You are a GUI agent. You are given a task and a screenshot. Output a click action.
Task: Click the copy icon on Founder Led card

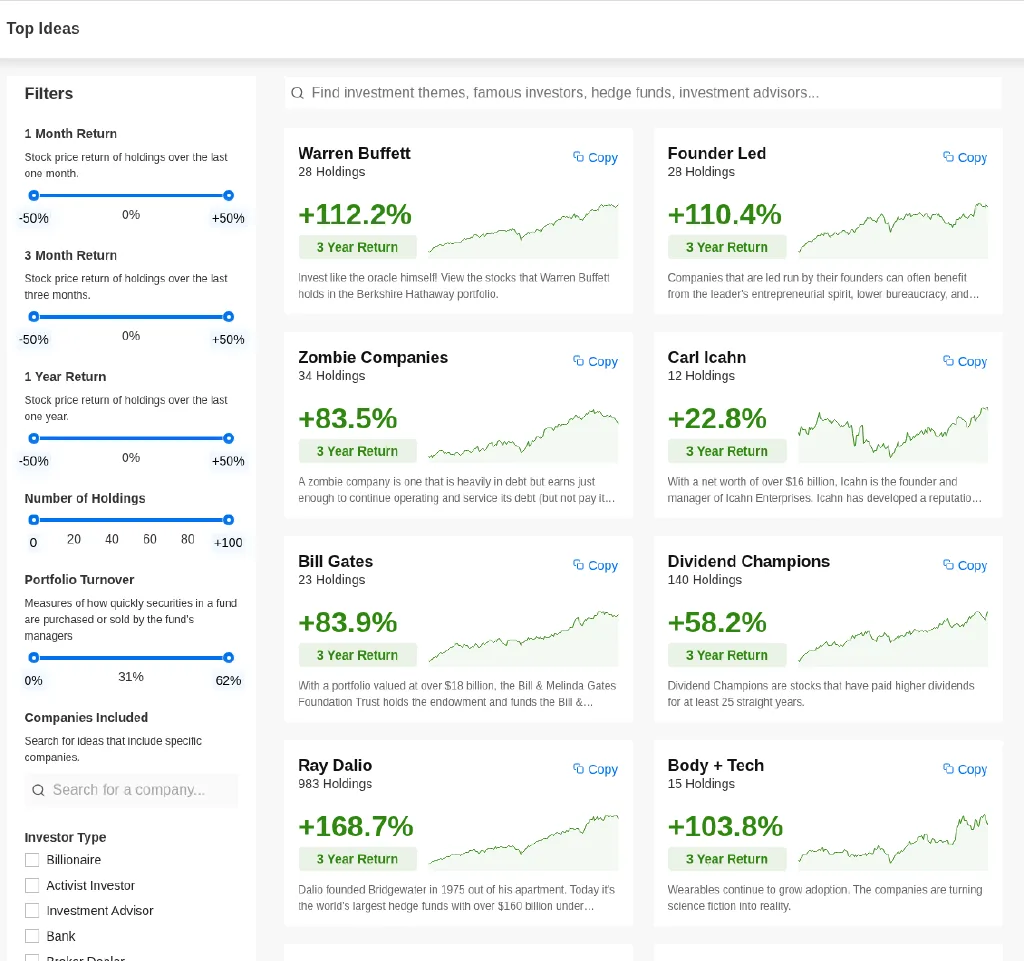coord(948,157)
